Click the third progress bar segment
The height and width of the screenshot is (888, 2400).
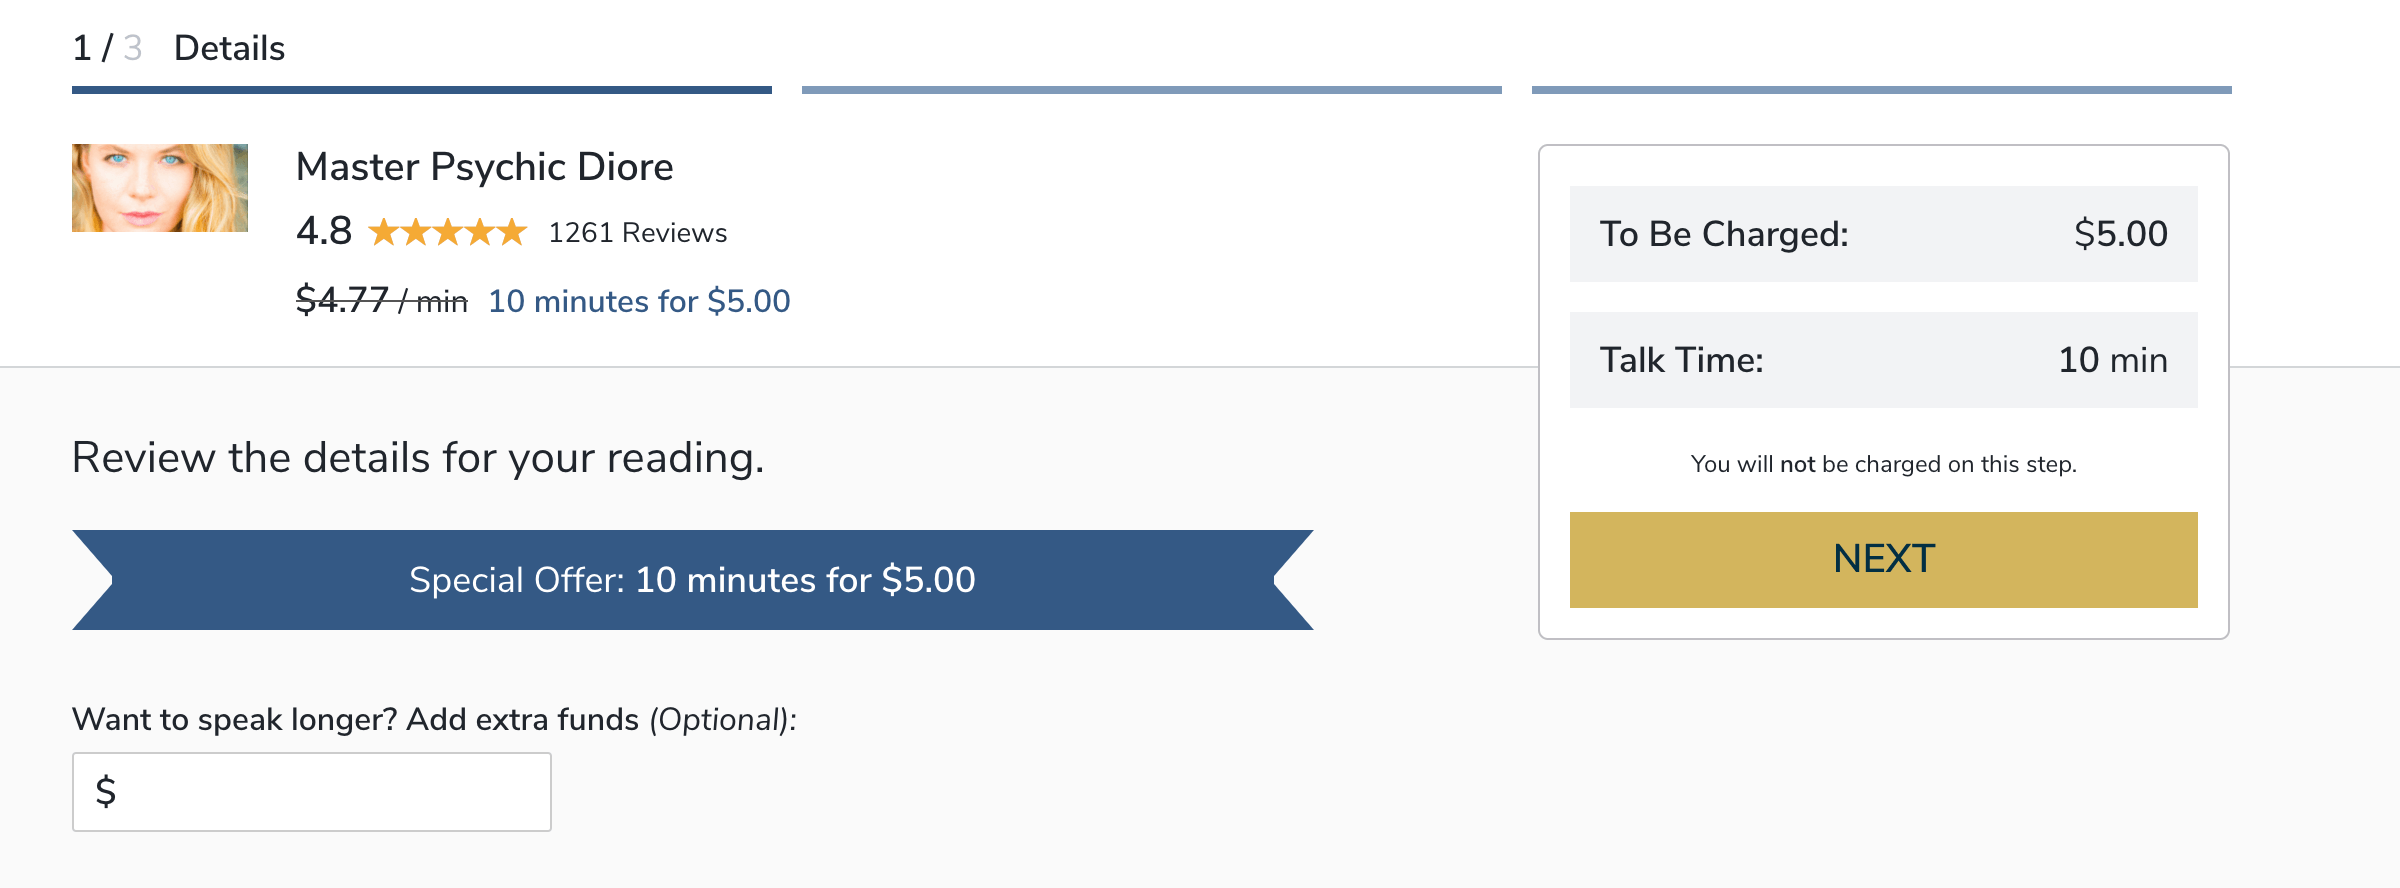tap(1881, 90)
